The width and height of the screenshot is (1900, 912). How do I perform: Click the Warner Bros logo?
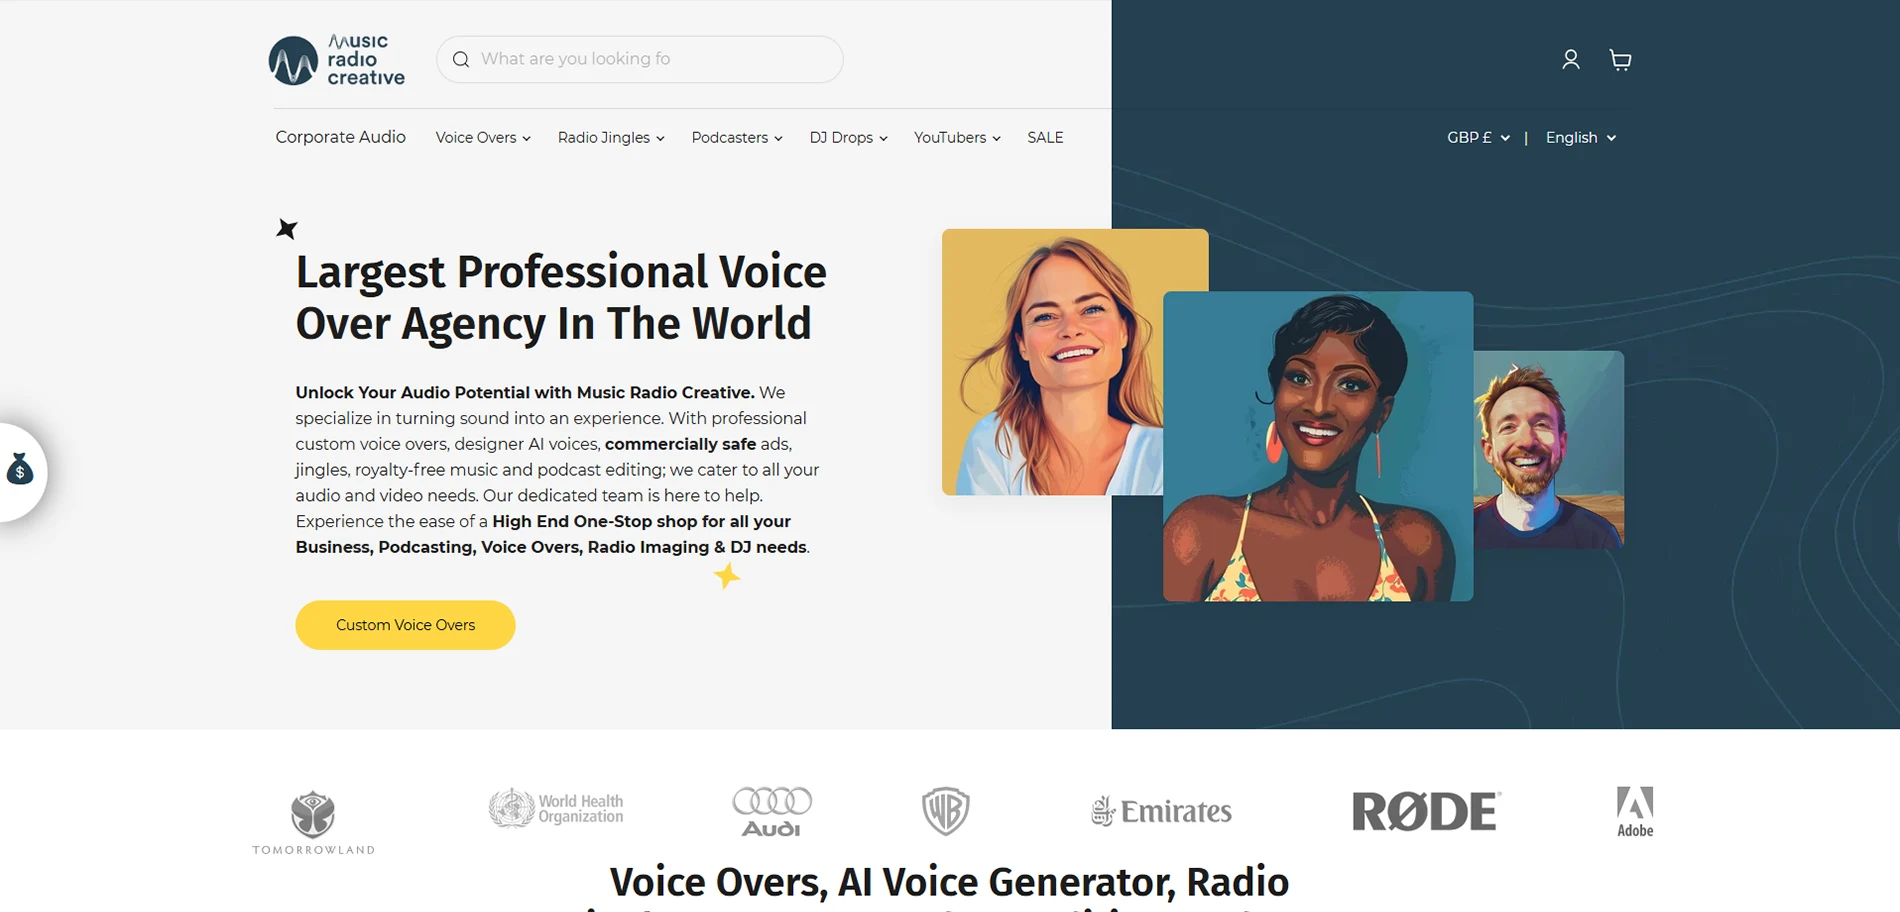coord(944,810)
